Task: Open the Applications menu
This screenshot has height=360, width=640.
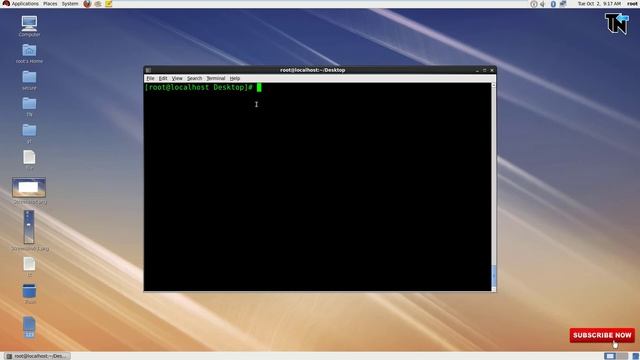Action: pyautogui.click(x=25, y=4)
